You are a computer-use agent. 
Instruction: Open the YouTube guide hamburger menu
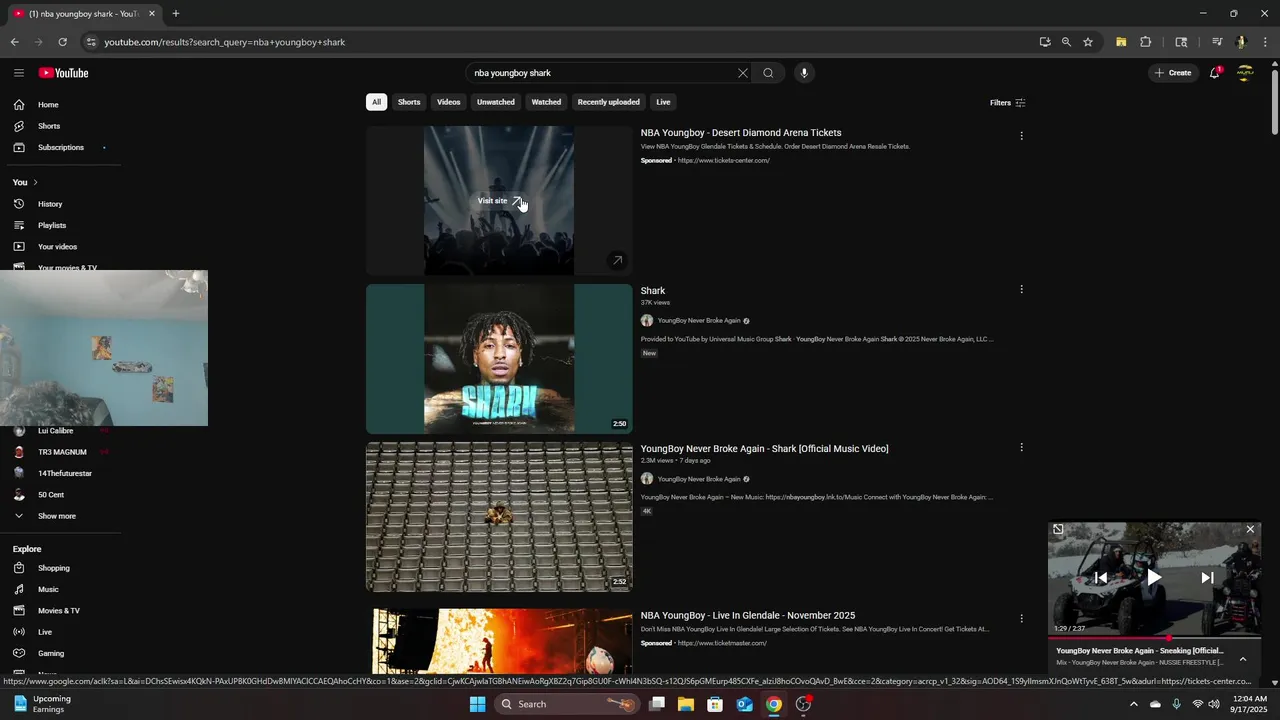point(19,73)
